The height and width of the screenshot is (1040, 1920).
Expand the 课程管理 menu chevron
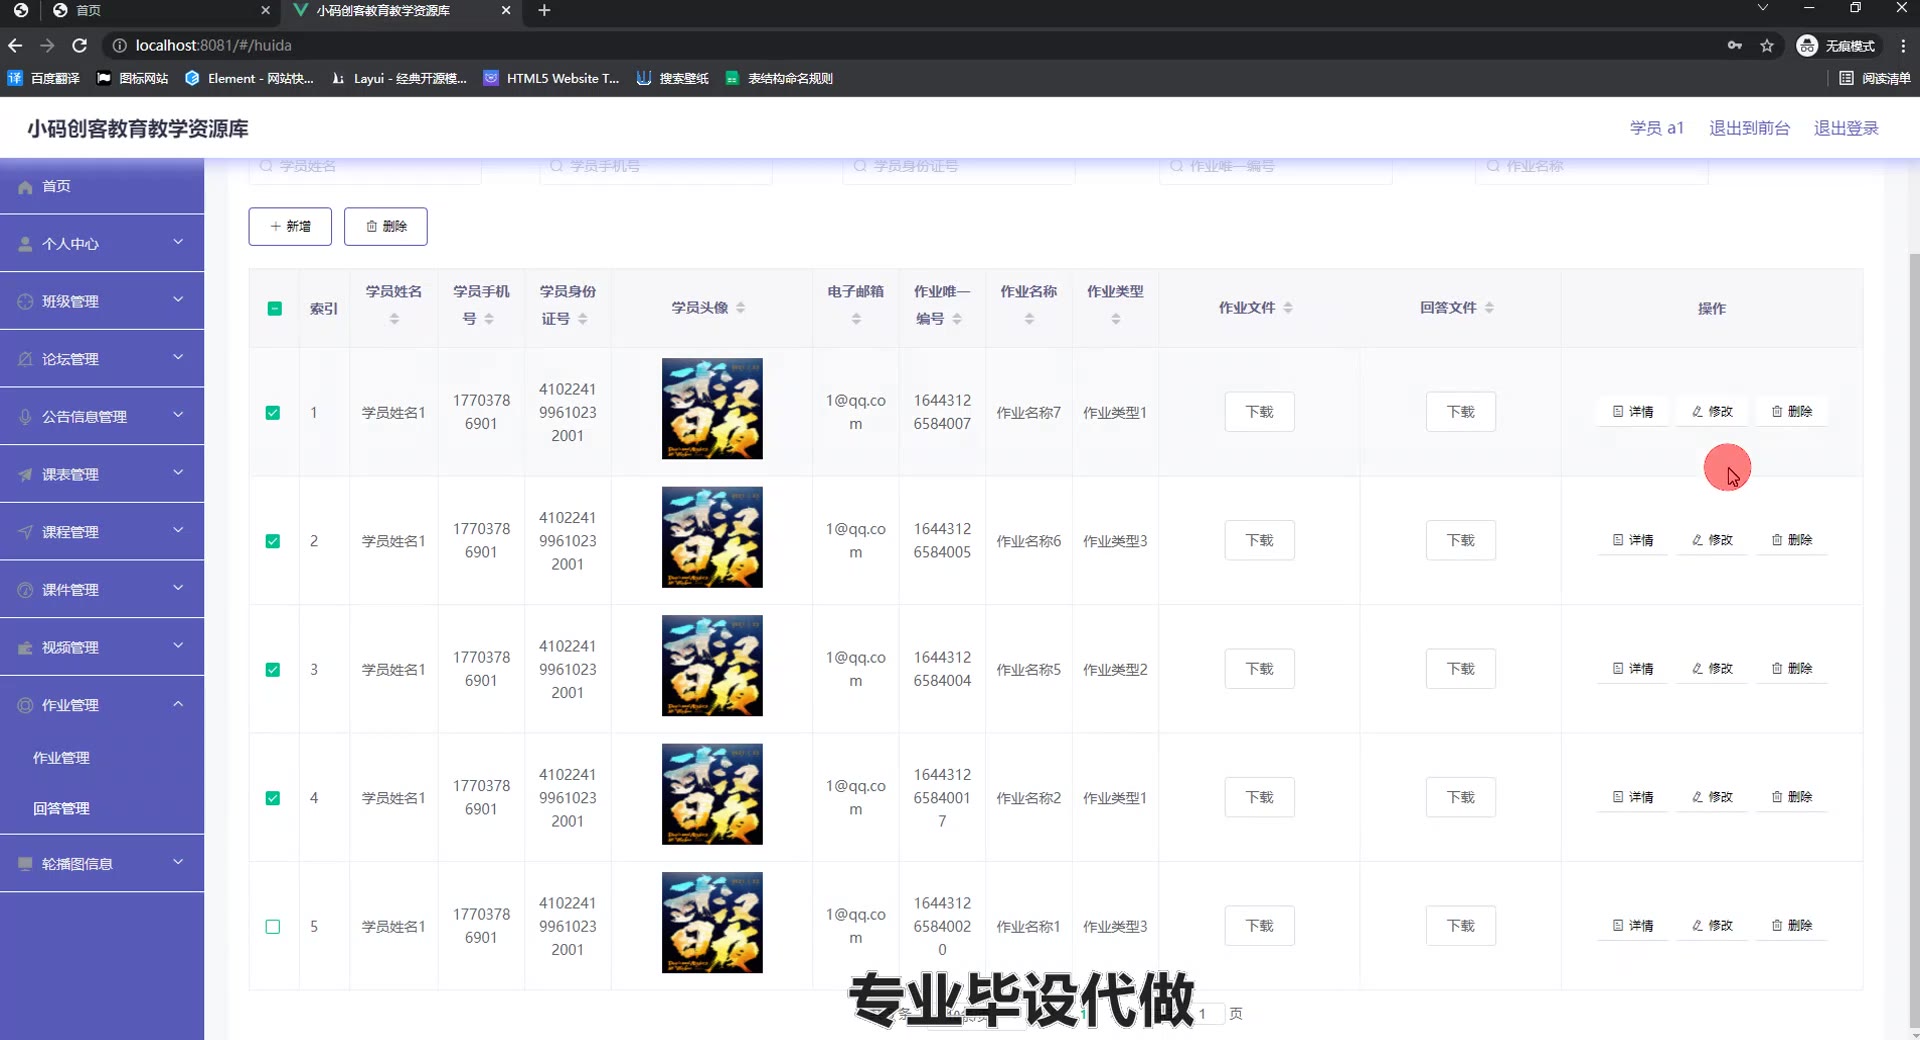178,531
